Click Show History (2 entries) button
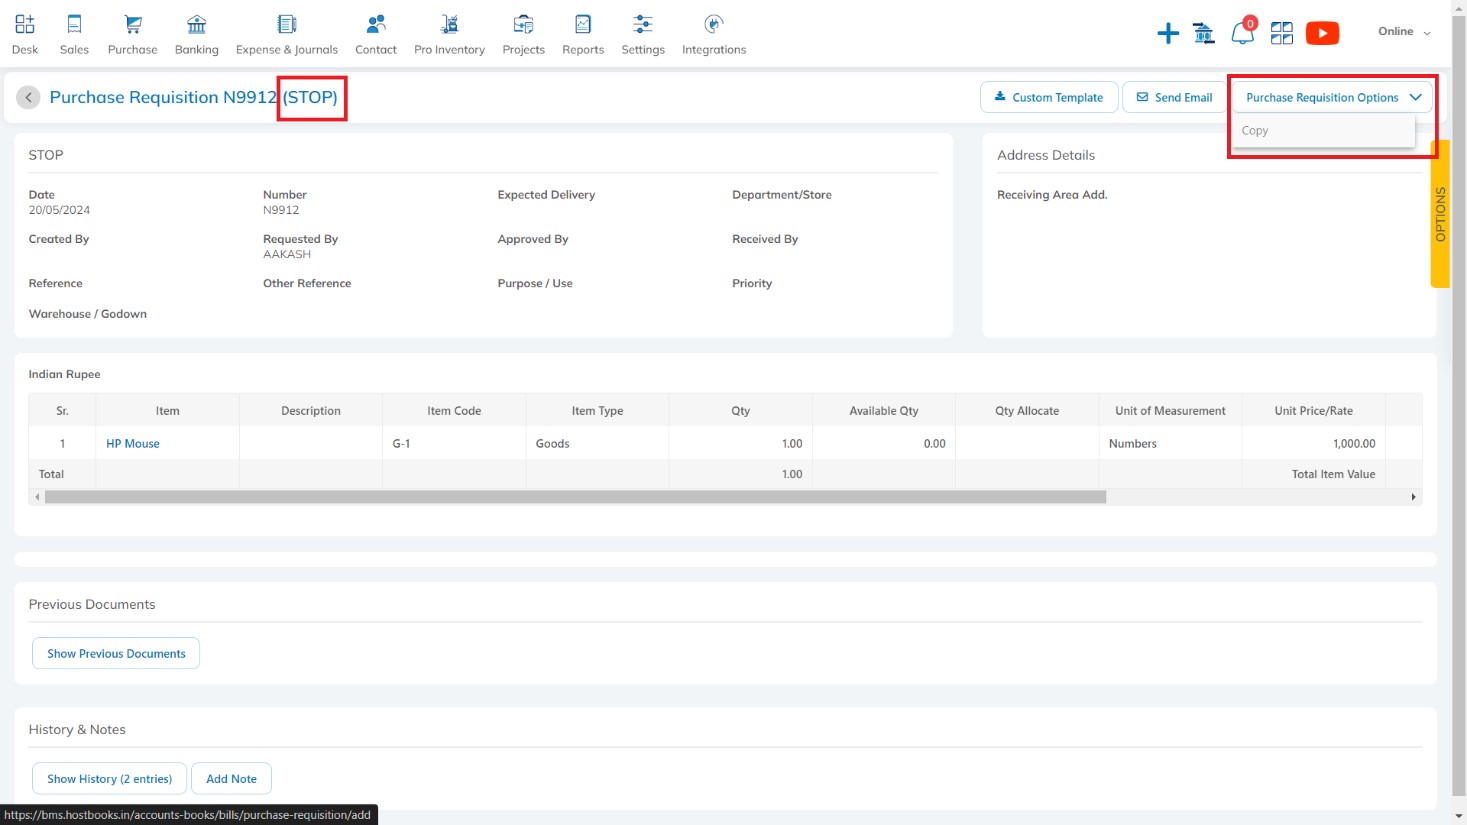 pyautogui.click(x=110, y=778)
